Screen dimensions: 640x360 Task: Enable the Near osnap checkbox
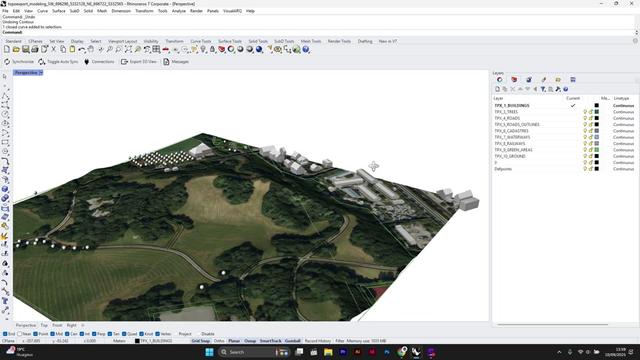point(19,334)
